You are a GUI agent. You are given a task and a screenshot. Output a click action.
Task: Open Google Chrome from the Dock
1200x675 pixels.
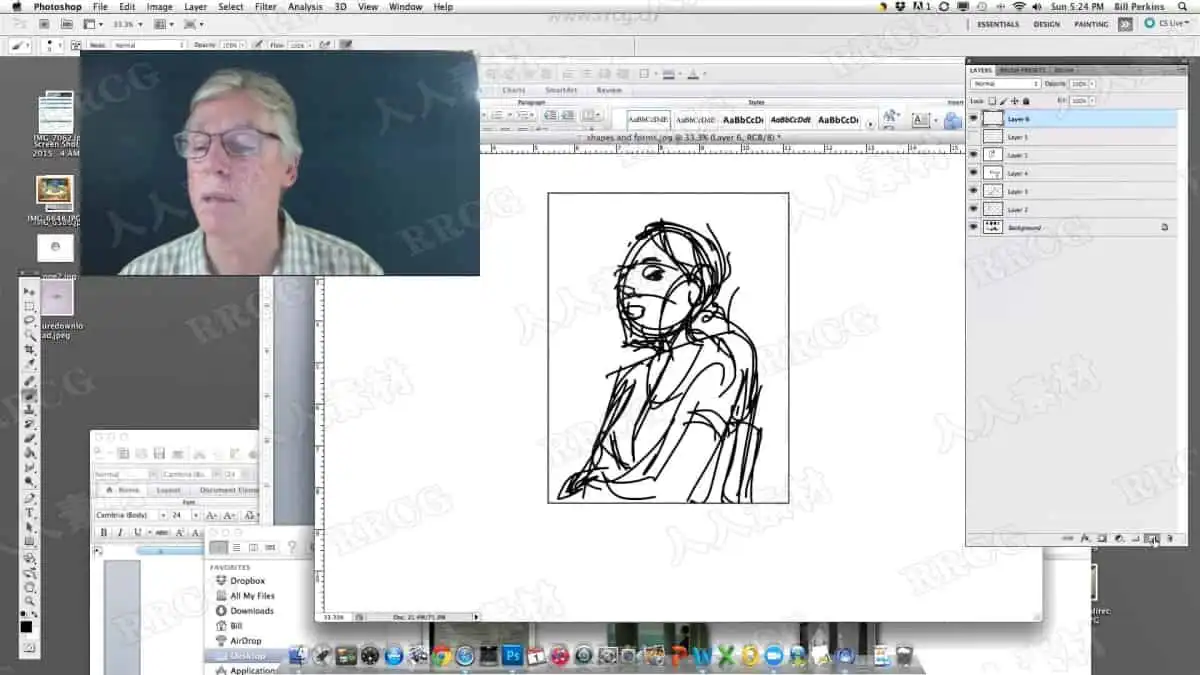(441, 656)
